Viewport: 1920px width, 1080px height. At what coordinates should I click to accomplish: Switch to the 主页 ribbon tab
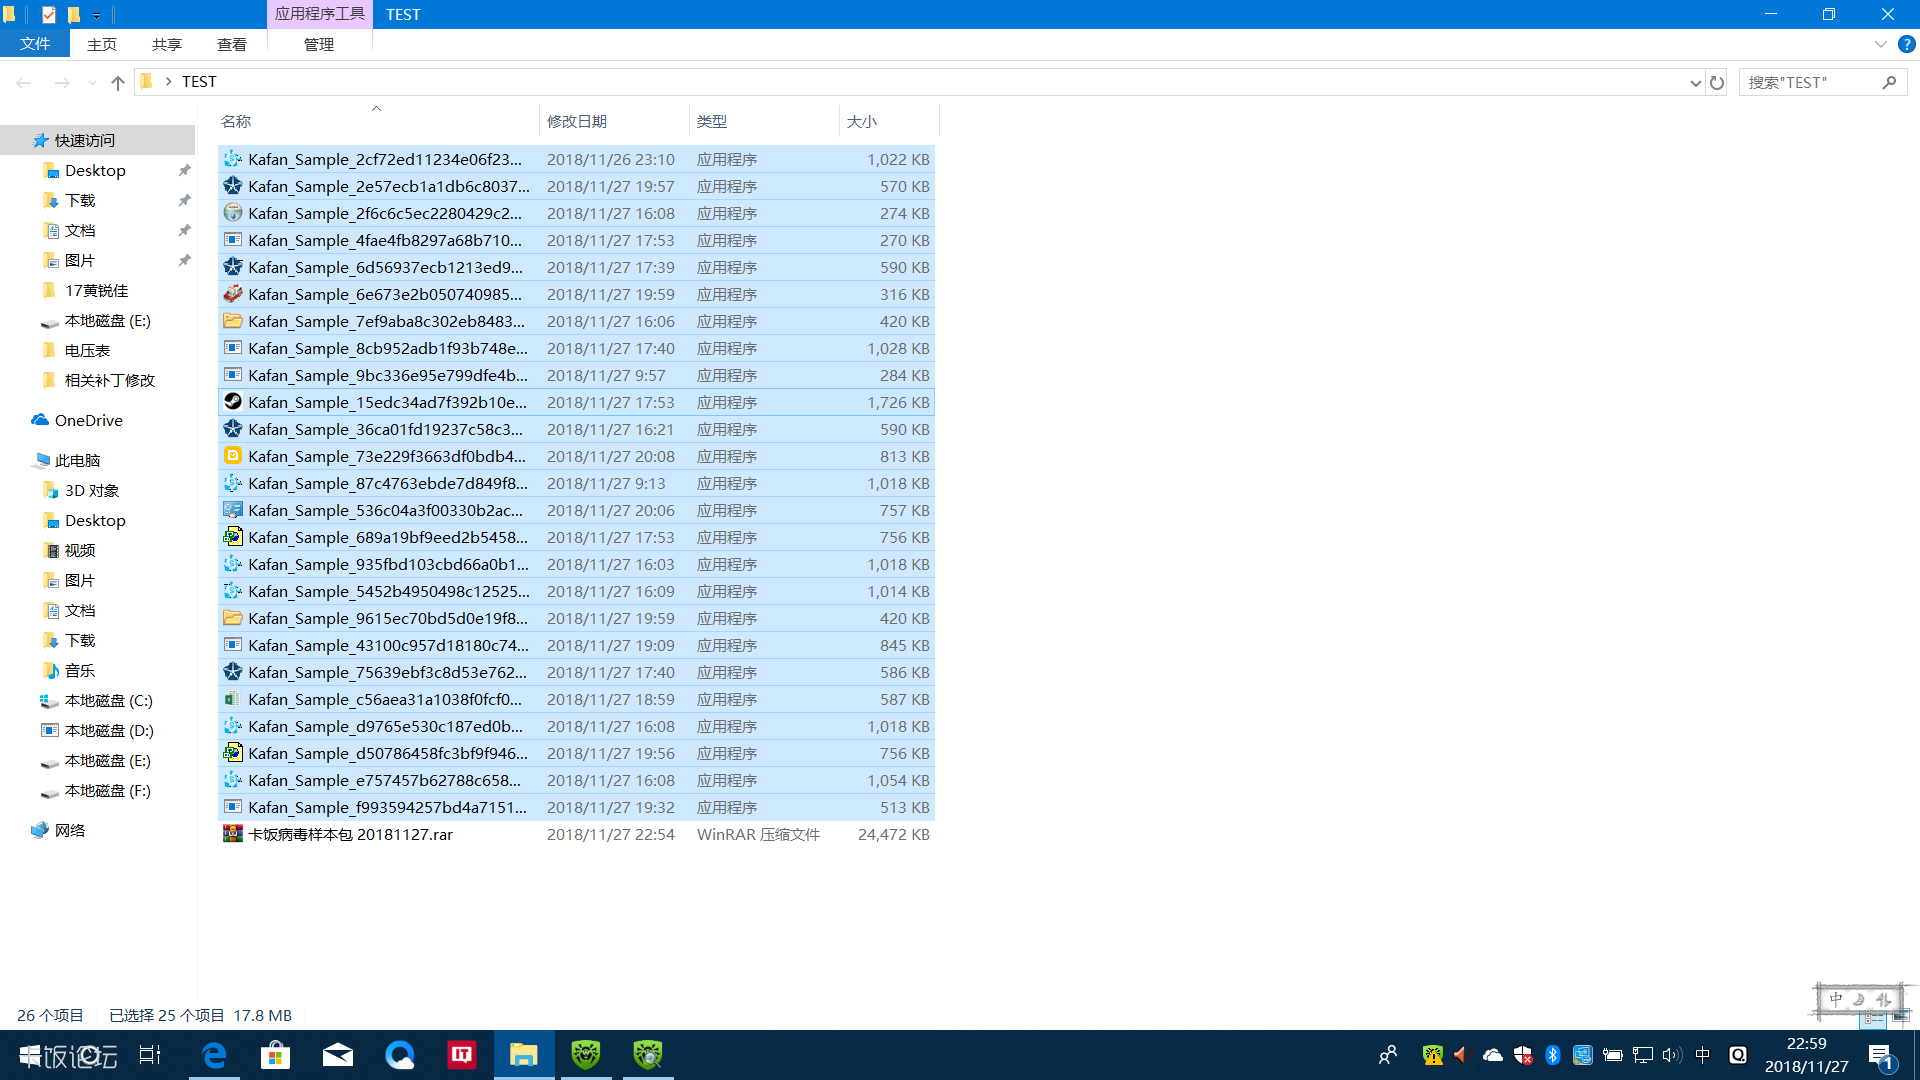[102, 44]
